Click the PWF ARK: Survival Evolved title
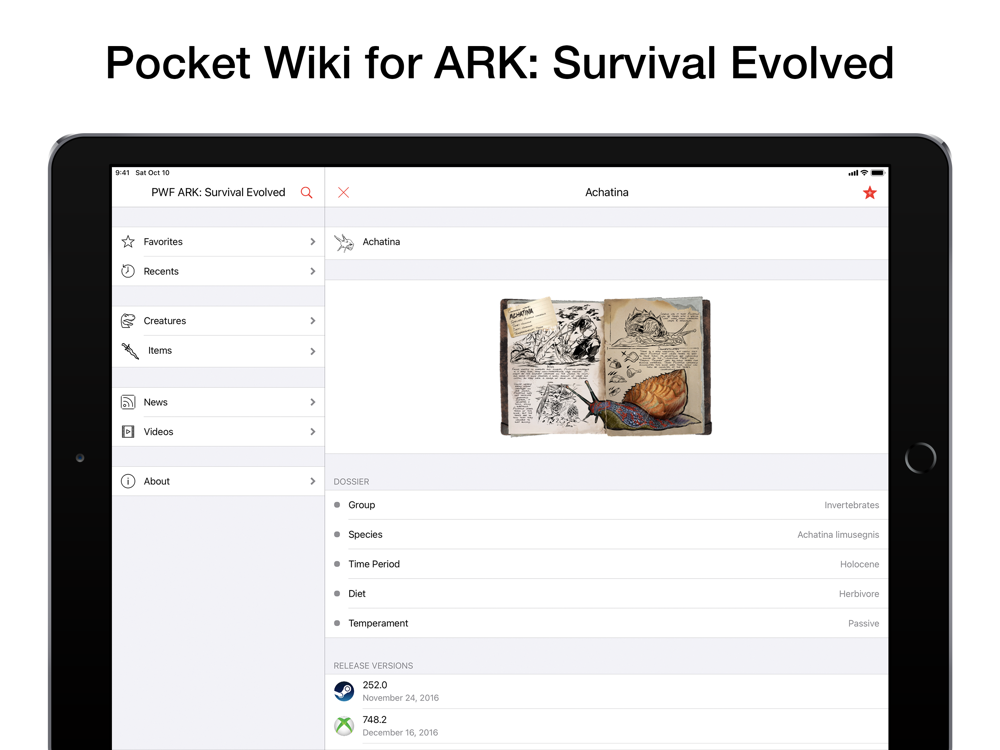This screenshot has width=1000, height=750. click(218, 192)
